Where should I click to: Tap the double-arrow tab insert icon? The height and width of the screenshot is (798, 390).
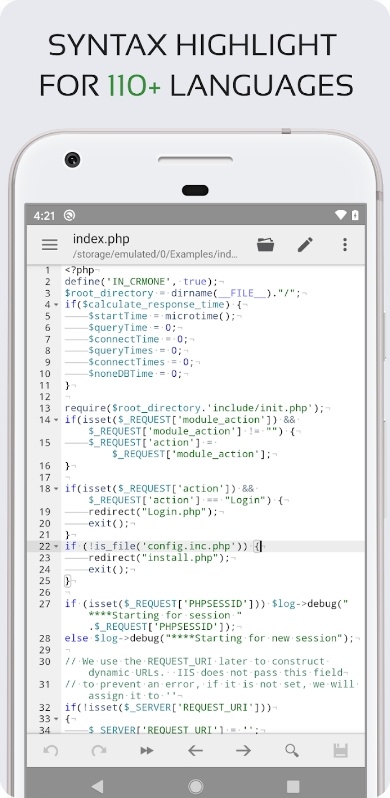(x=147, y=750)
